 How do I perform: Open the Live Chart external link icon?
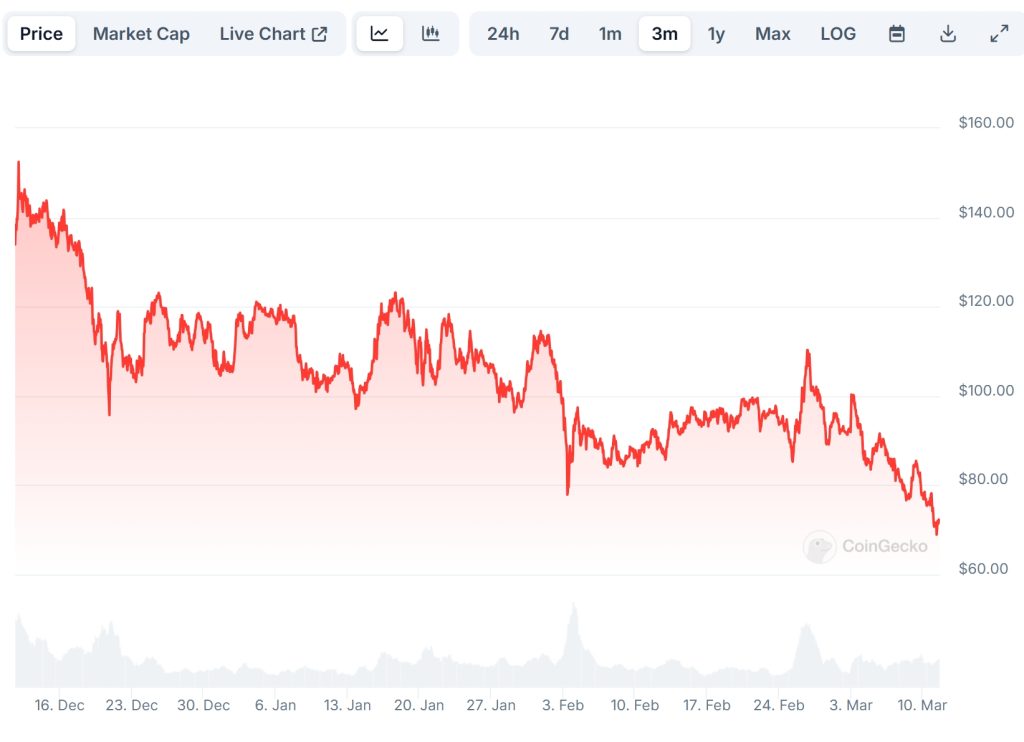pos(320,33)
